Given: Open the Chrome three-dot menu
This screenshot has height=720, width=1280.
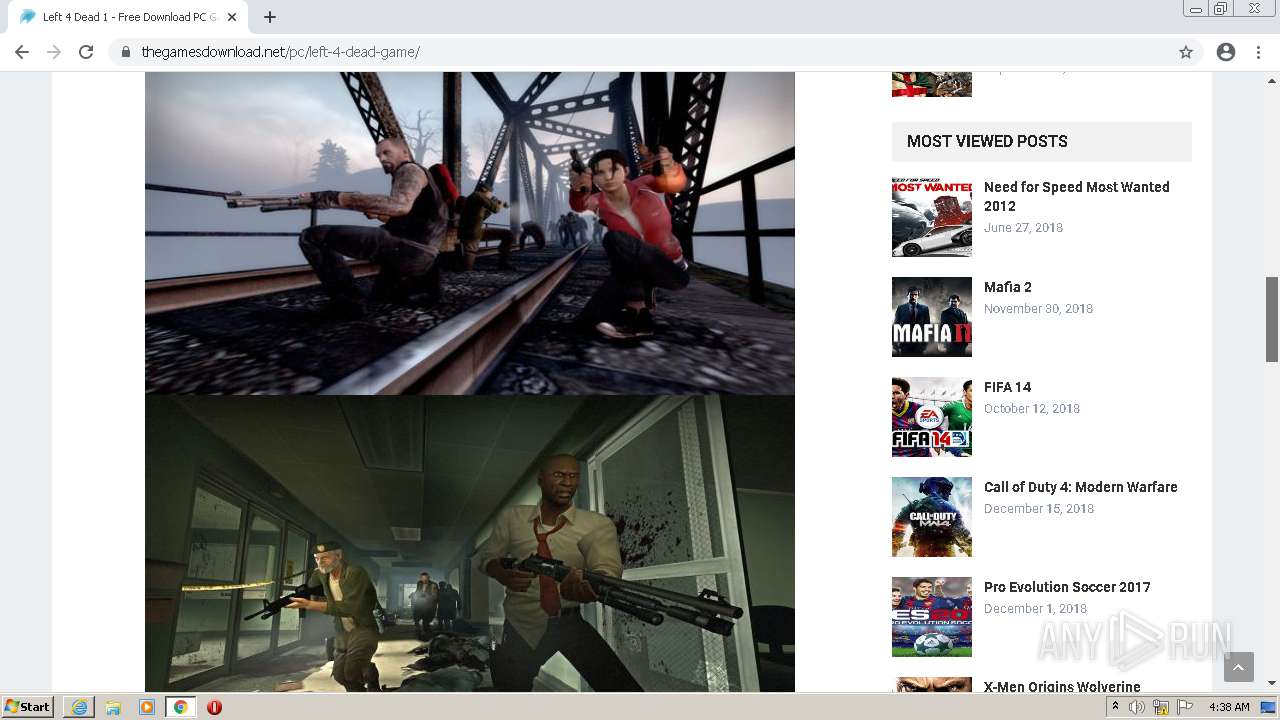Looking at the screenshot, I should 1258,52.
